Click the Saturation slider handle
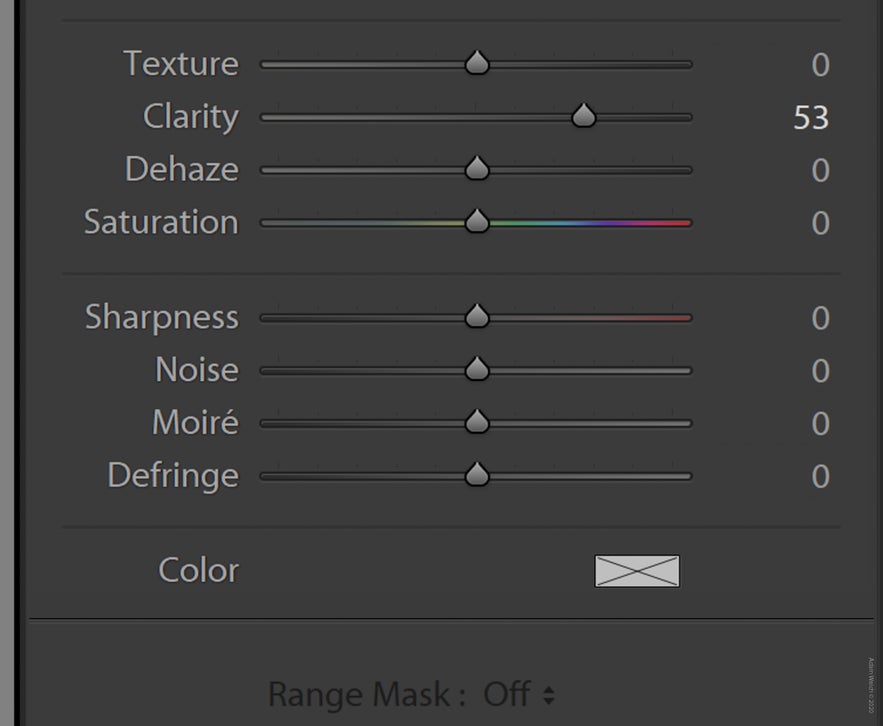 click(x=477, y=222)
